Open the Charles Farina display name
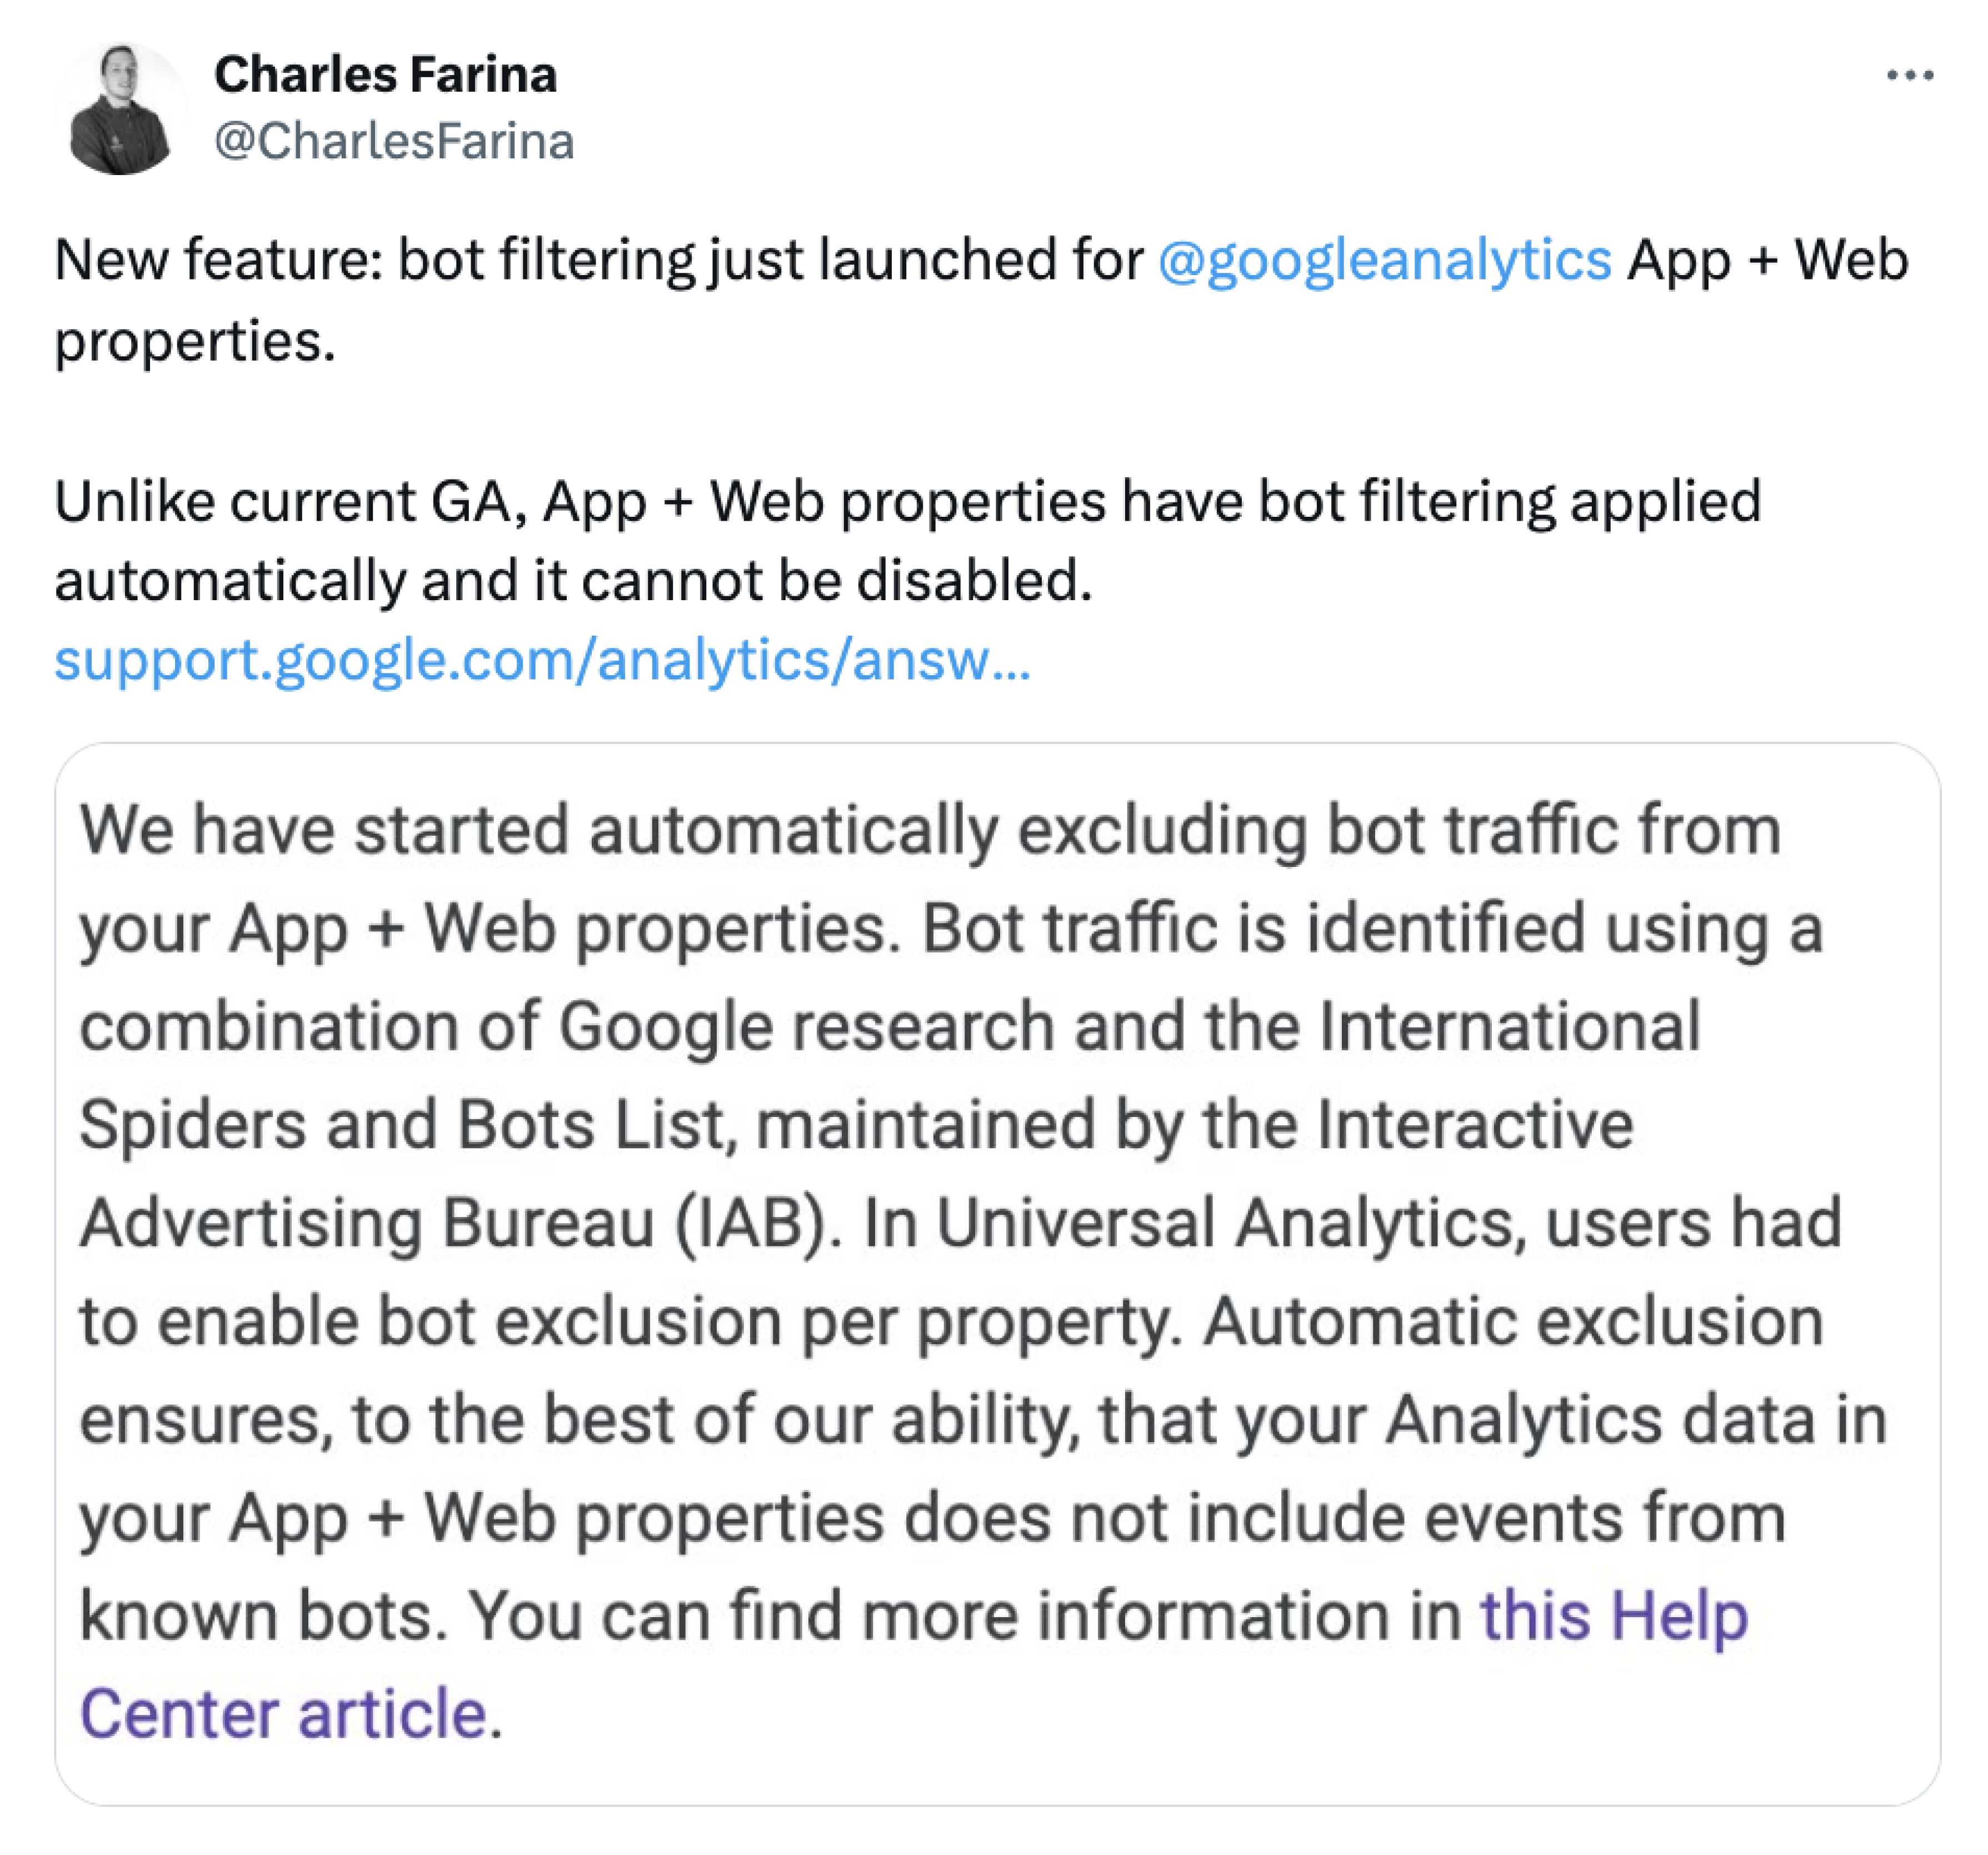This screenshot has height=1855, width=1988. point(385,75)
